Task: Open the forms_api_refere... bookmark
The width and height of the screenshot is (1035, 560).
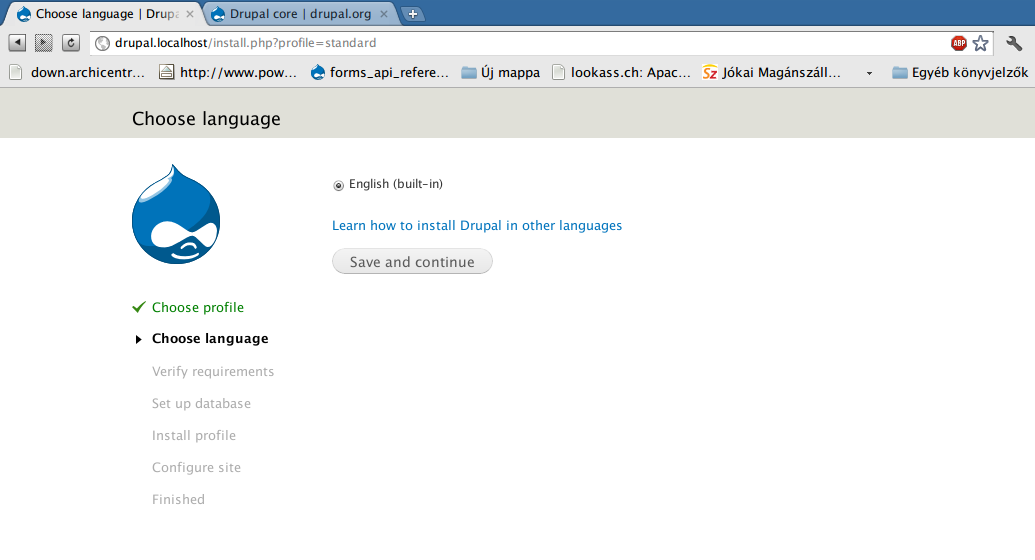Action: click(x=380, y=73)
